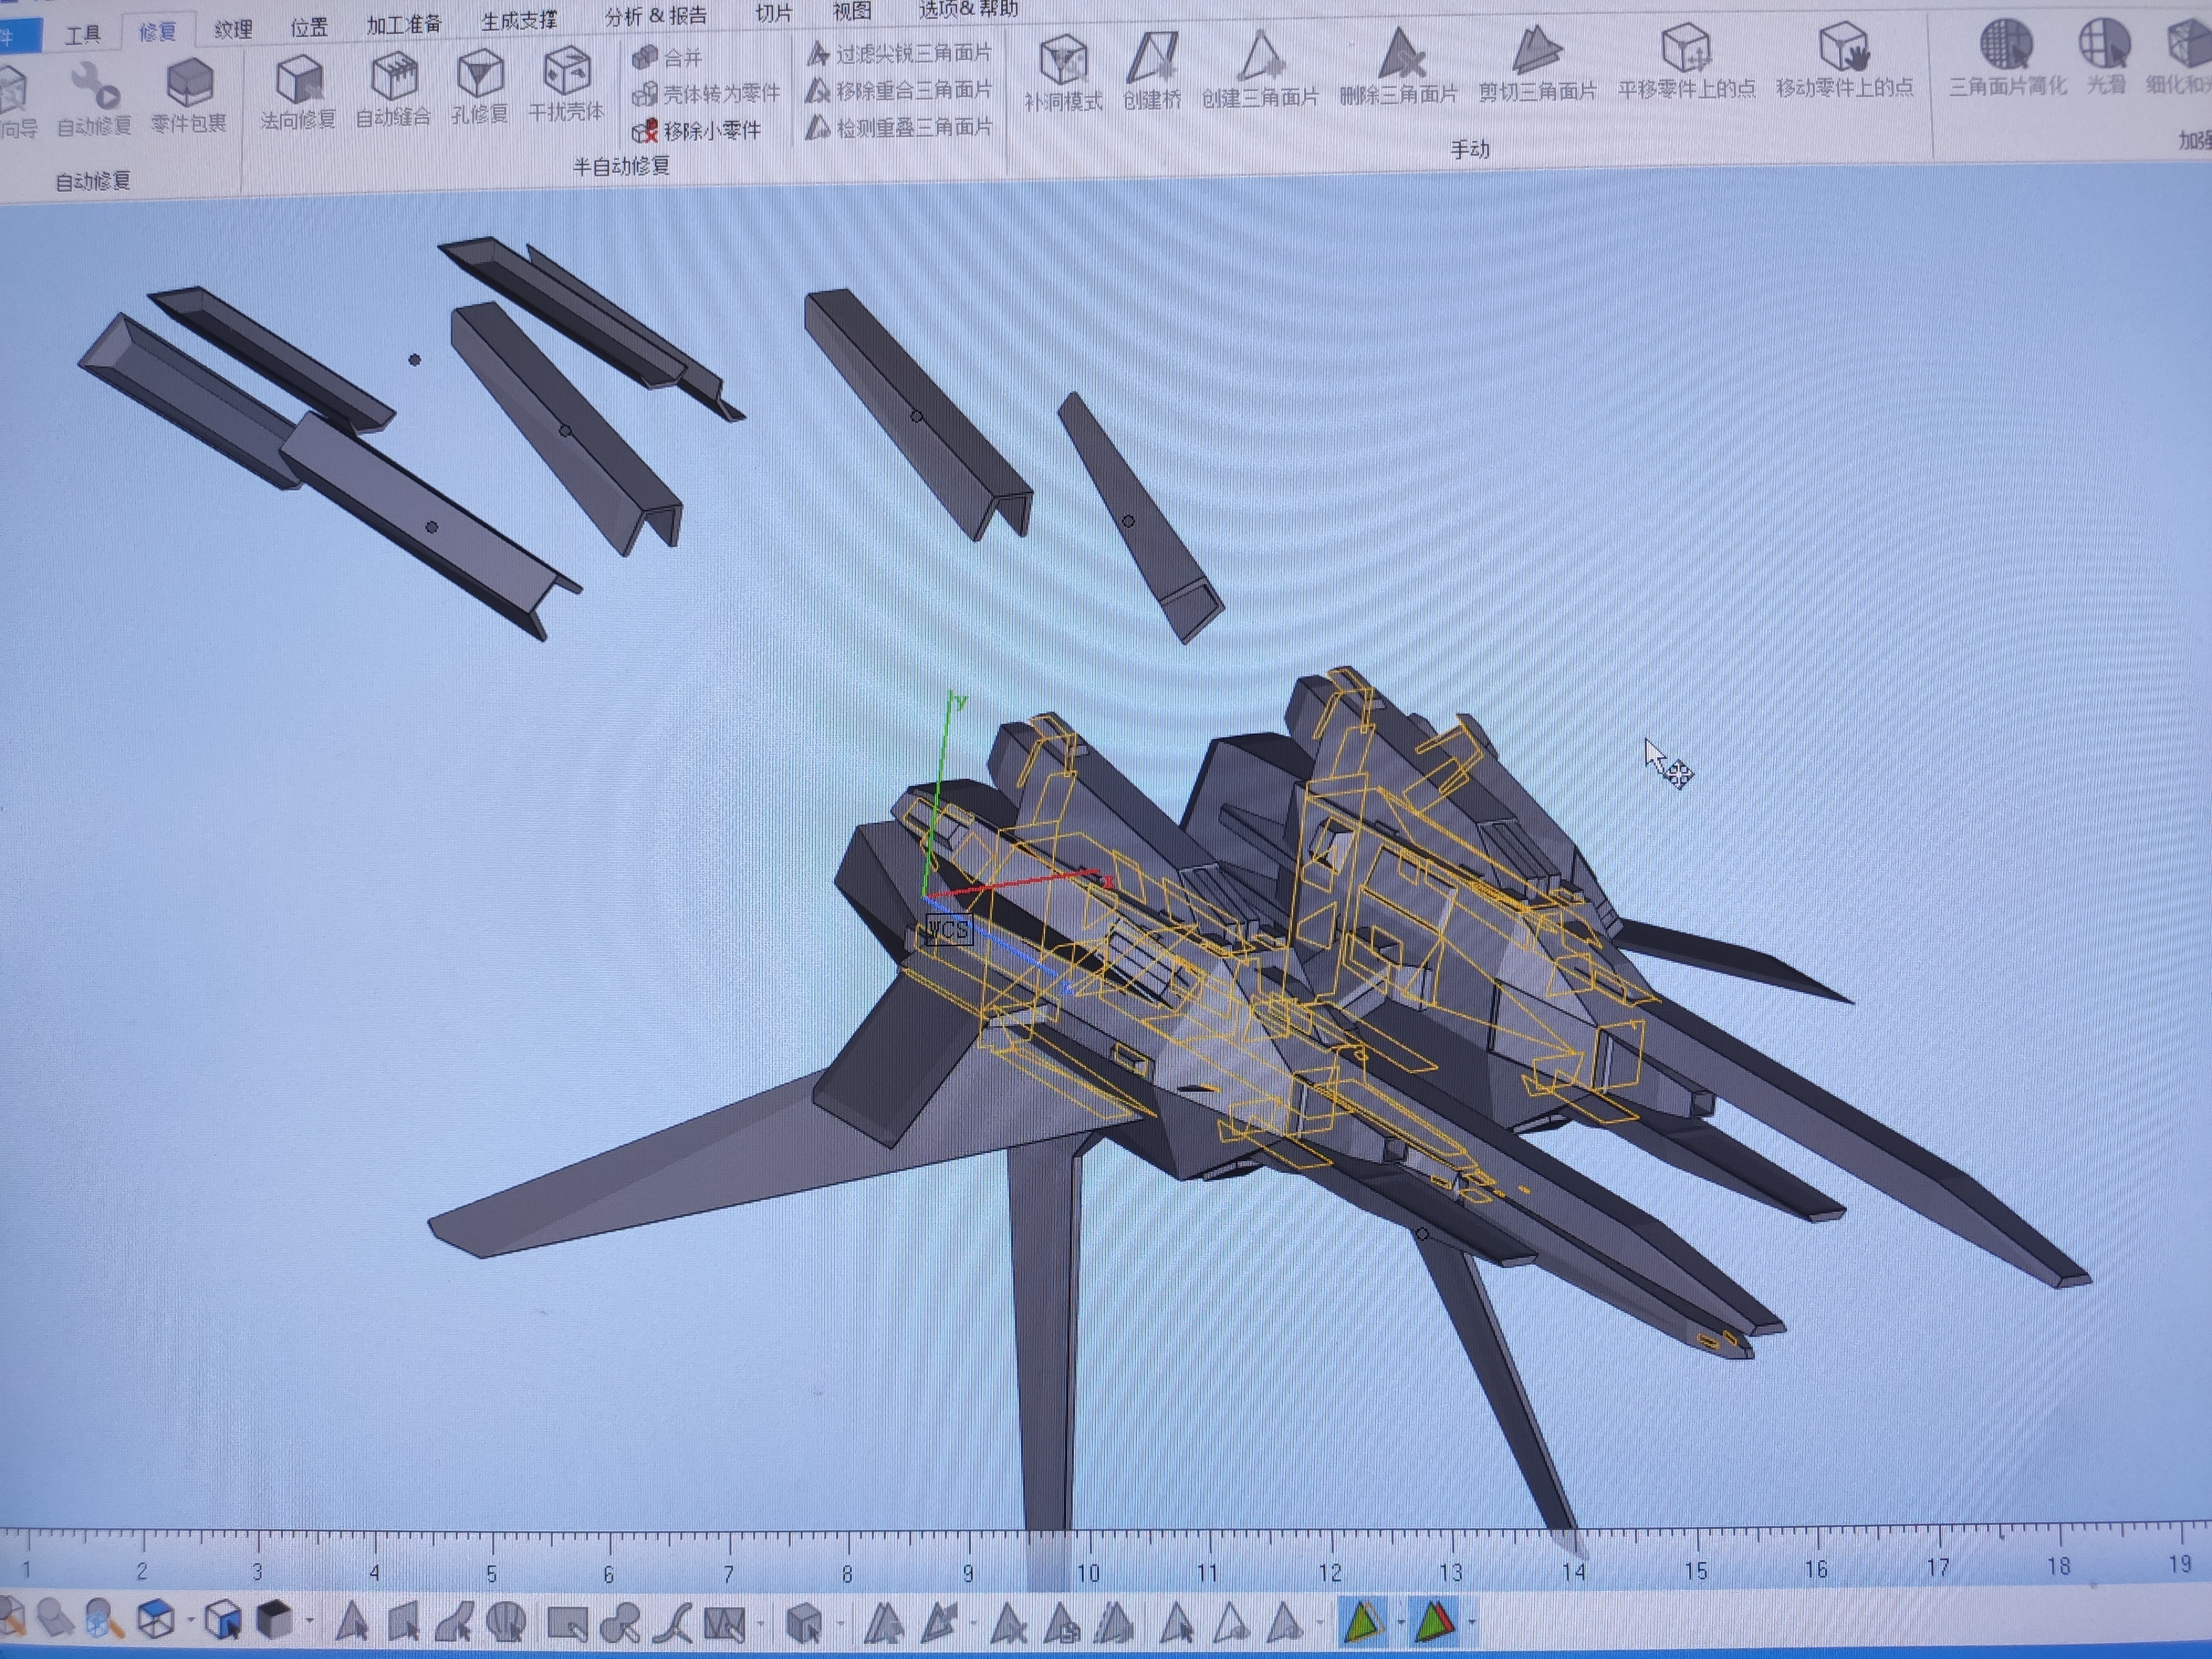The width and height of the screenshot is (2212, 1659).
Task: Open the 孔修复 hole repair tool
Action: pyautogui.click(x=480, y=88)
